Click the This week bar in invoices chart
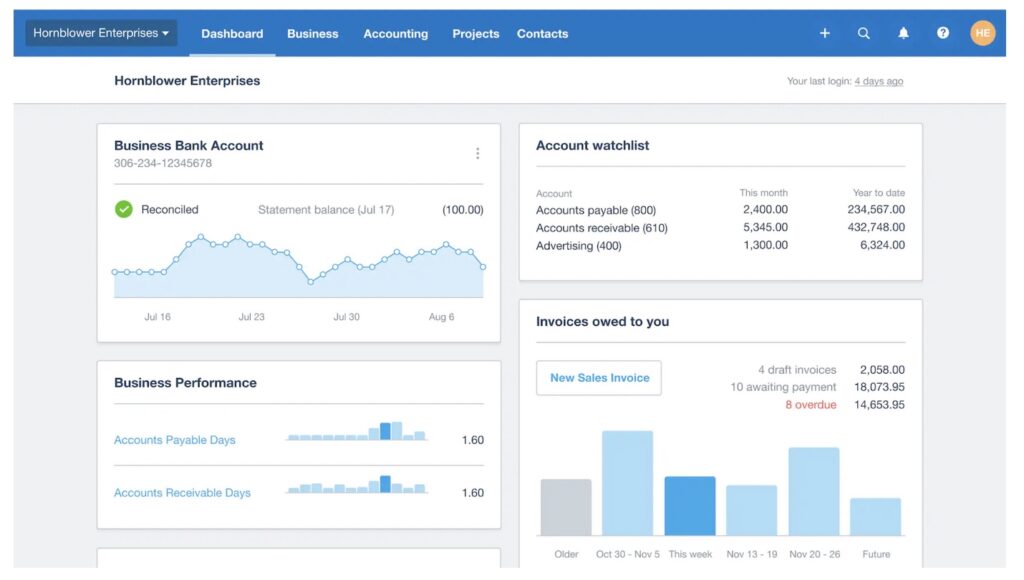The height and width of the screenshot is (580, 1024). (x=691, y=505)
